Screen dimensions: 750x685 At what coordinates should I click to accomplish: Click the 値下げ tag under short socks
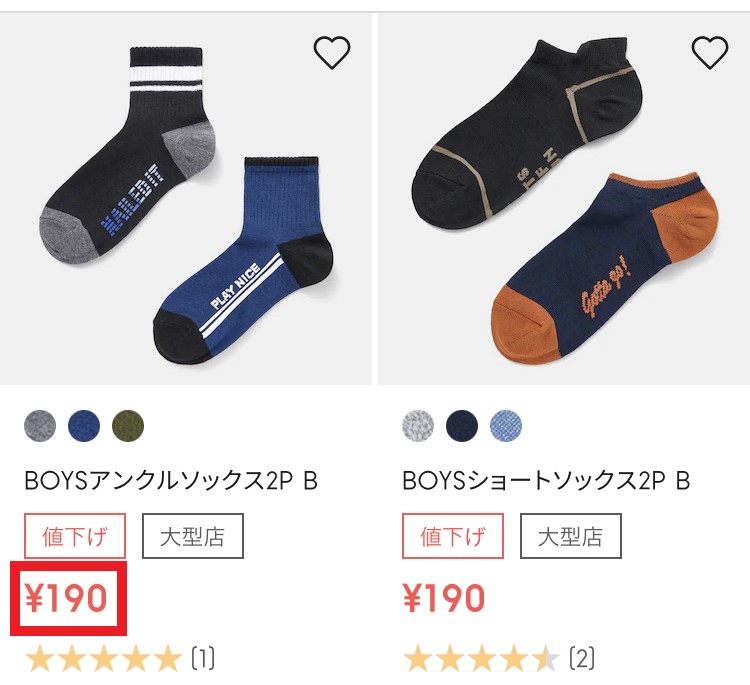point(452,536)
